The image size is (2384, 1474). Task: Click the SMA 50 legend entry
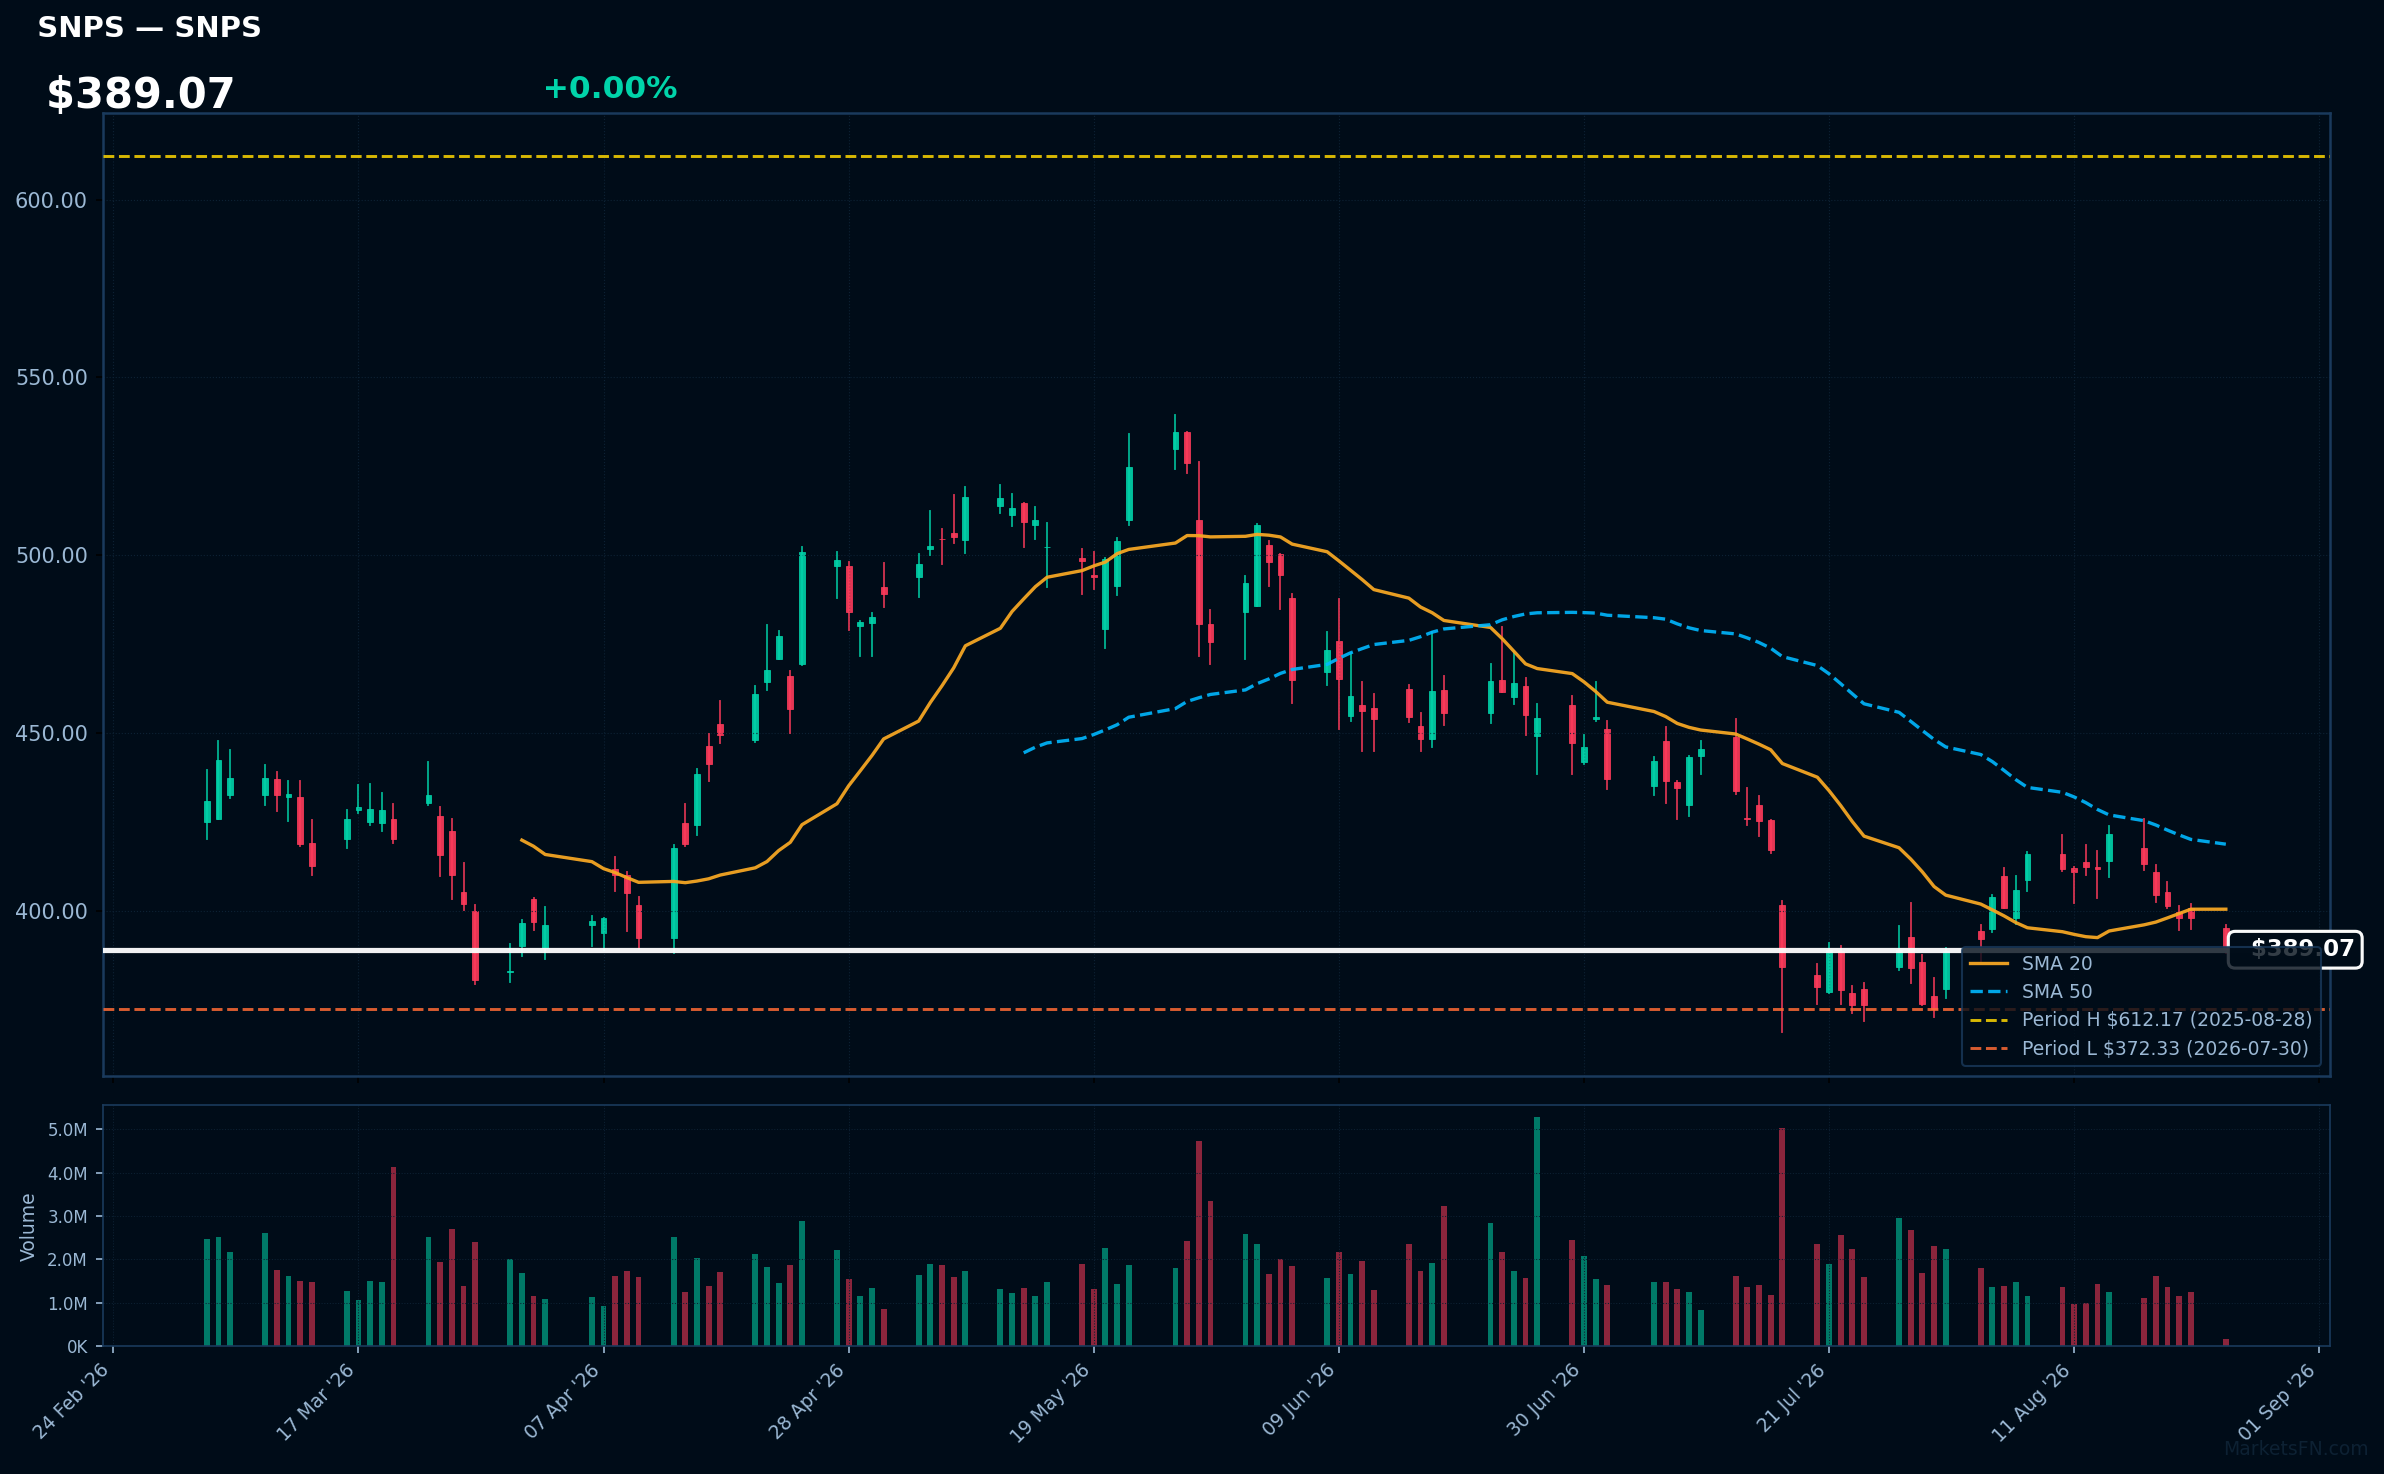pos(2030,991)
